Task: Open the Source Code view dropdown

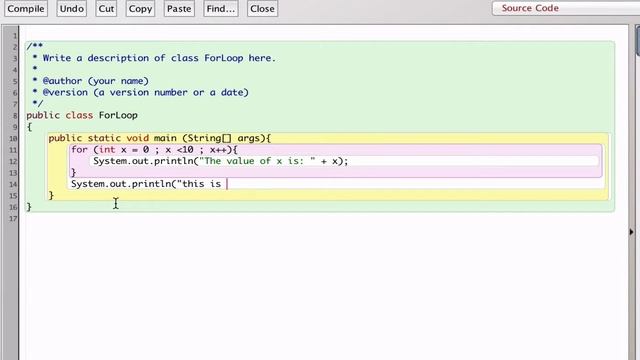Action: (566, 8)
